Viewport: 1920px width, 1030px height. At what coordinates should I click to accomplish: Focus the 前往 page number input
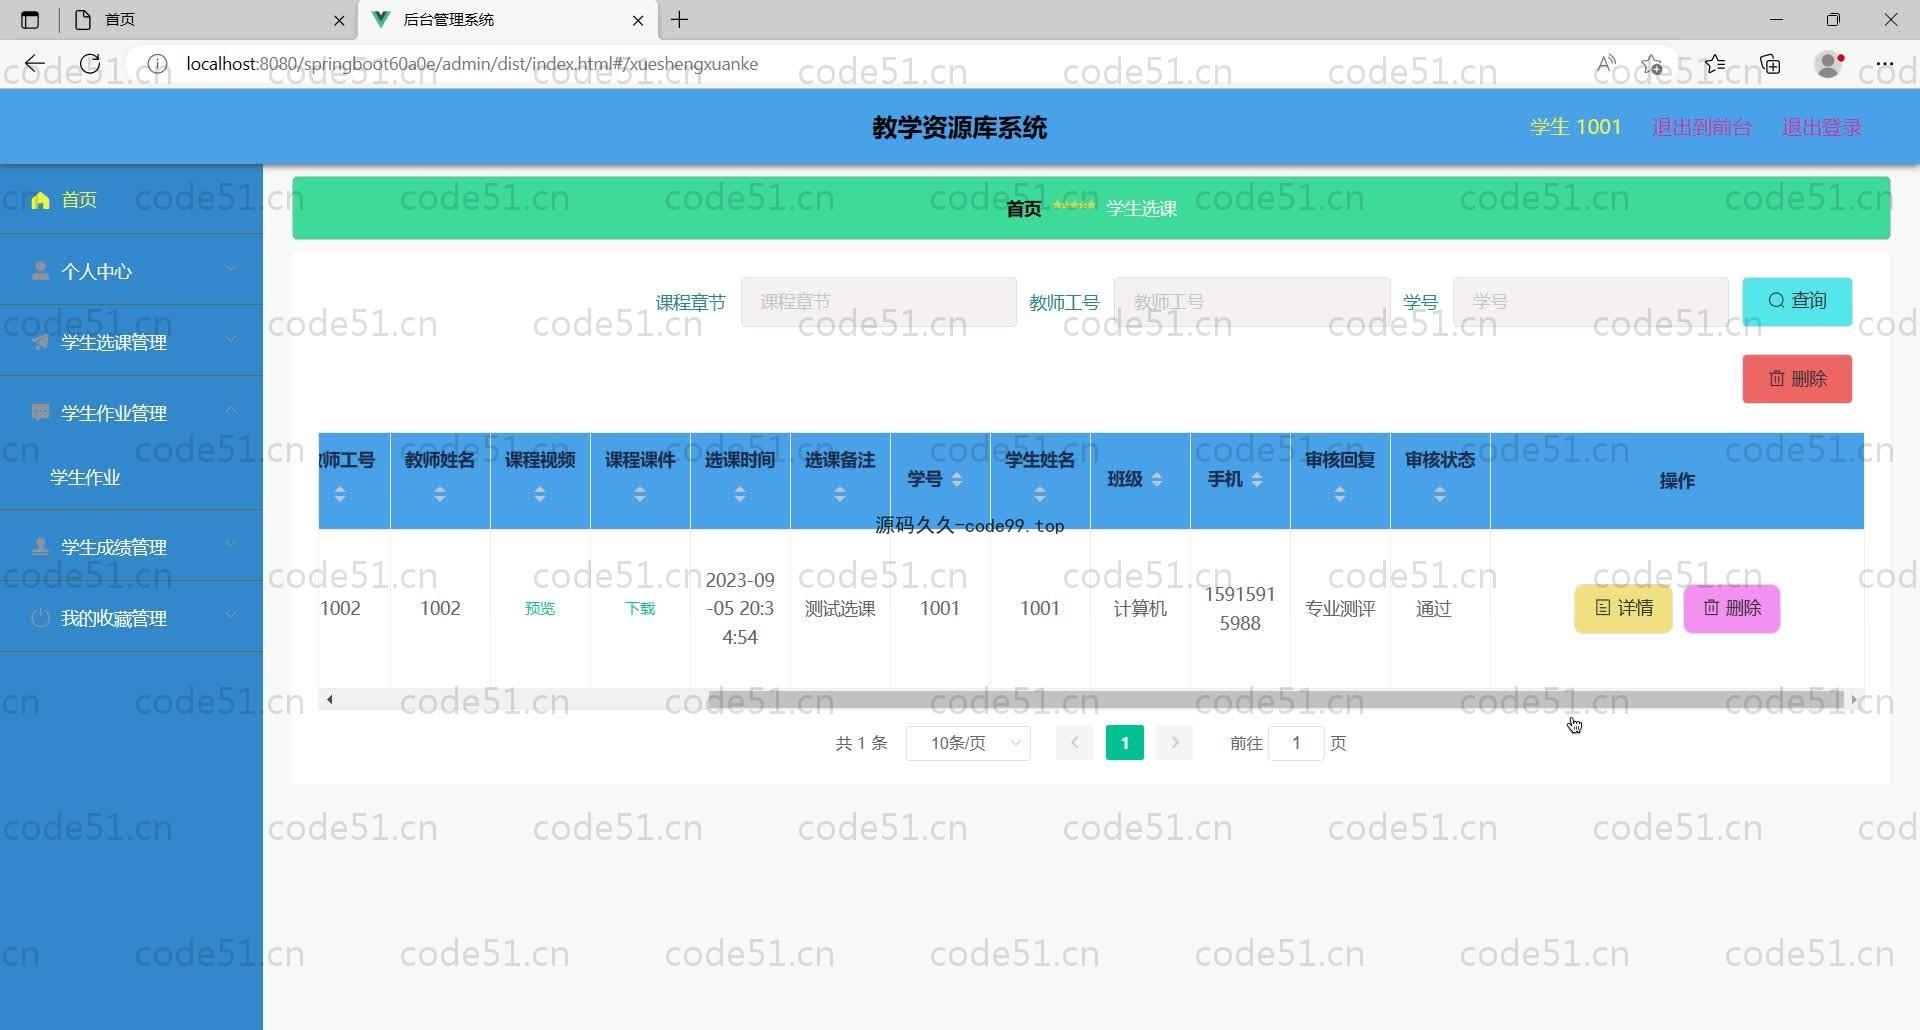1296,743
